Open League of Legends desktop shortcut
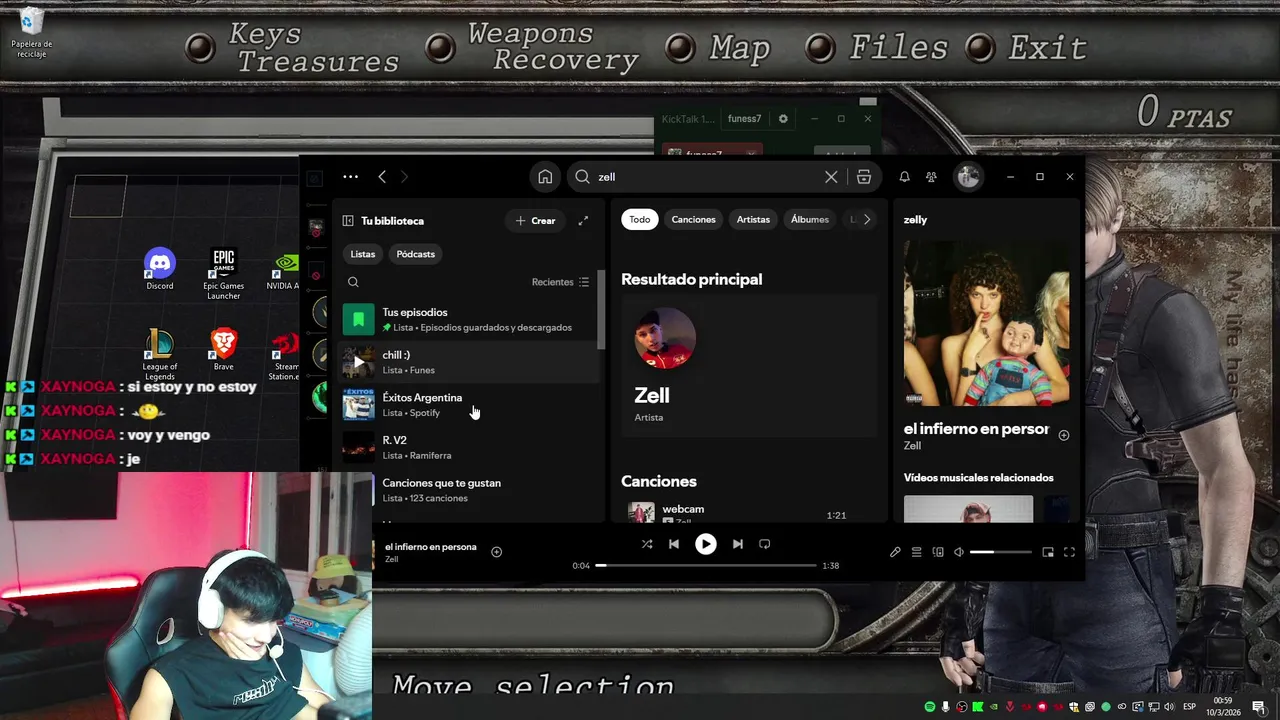The width and height of the screenshot is (1280, 720). pos(159,355)
